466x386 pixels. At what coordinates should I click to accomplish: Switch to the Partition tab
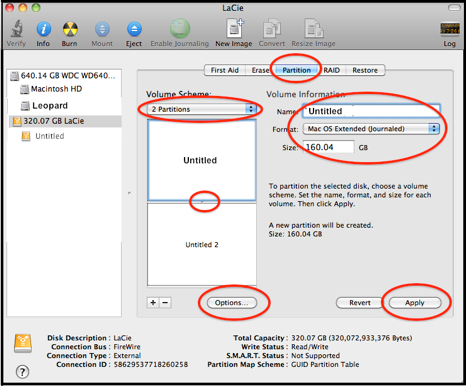tap(296, 70)
